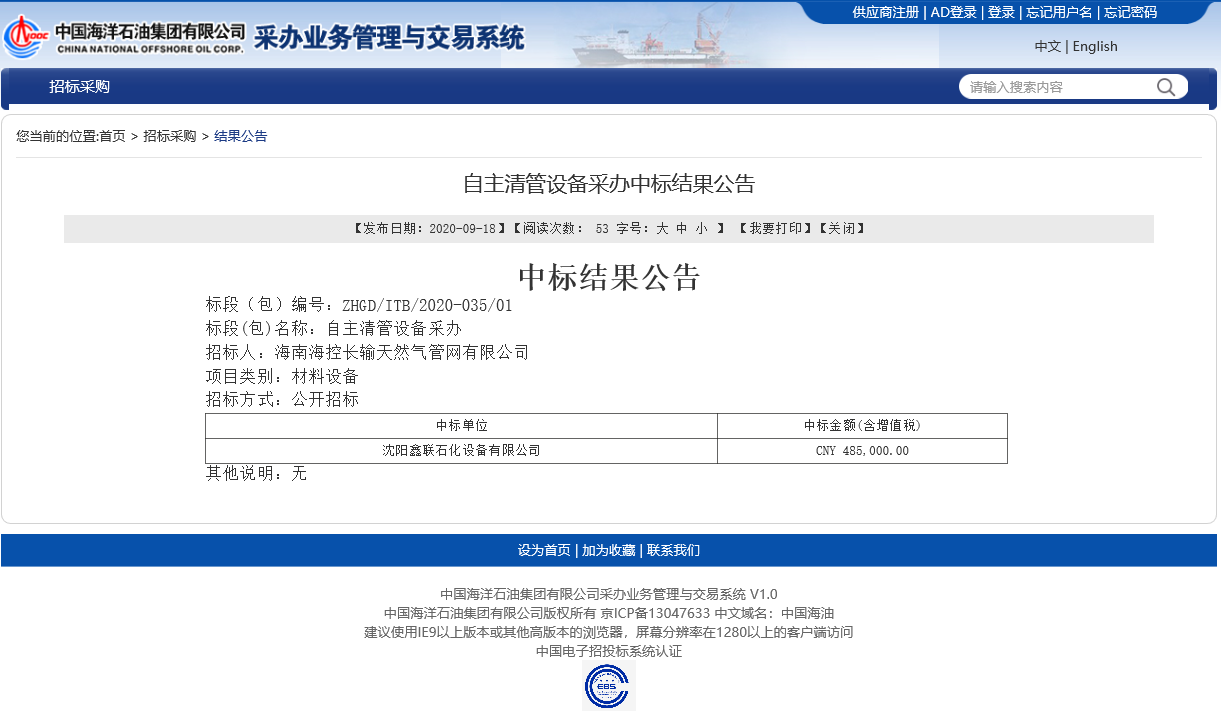Click page title 自主清管设备采办中标结果公告
The width and height of the screenshot is (1221, 719).
pos(609,184)
